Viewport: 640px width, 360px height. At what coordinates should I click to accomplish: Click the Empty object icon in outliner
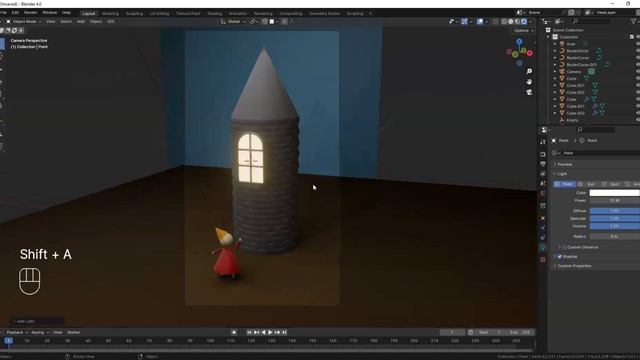click(562, 120)
